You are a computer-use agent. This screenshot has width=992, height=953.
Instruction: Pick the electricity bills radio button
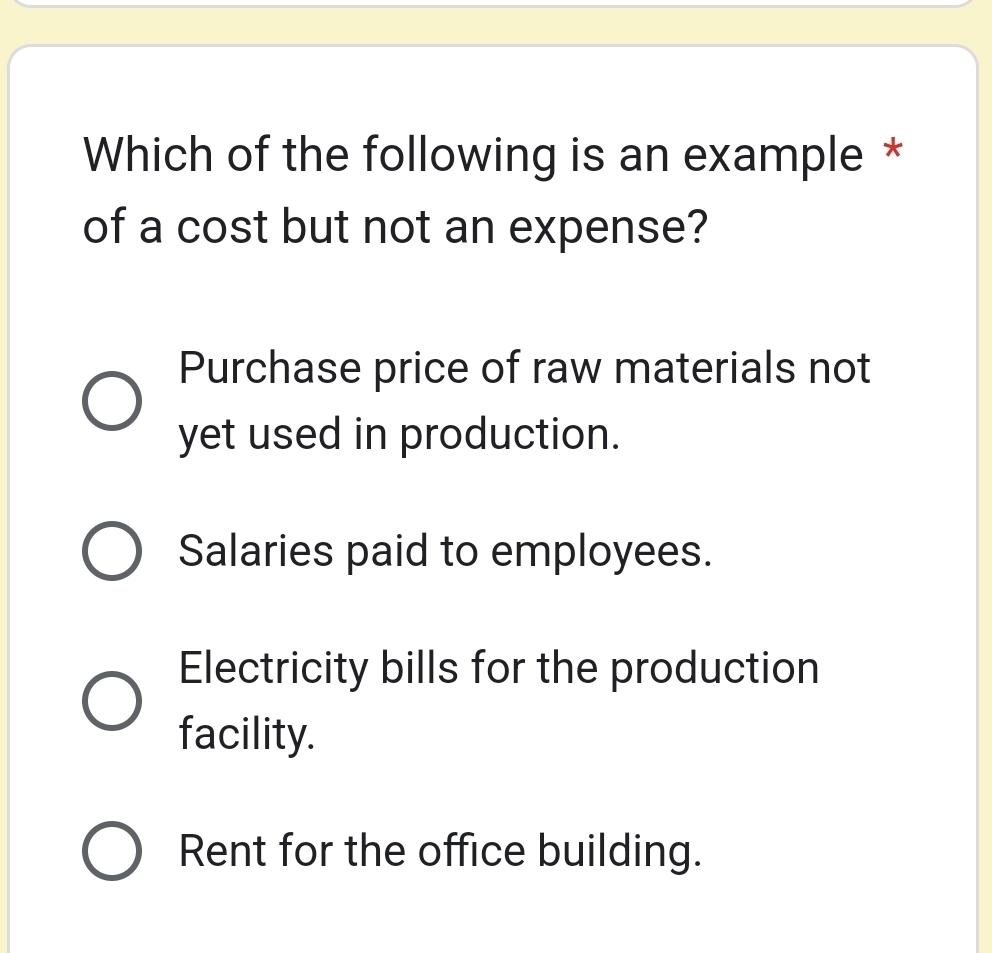point(111,702)
